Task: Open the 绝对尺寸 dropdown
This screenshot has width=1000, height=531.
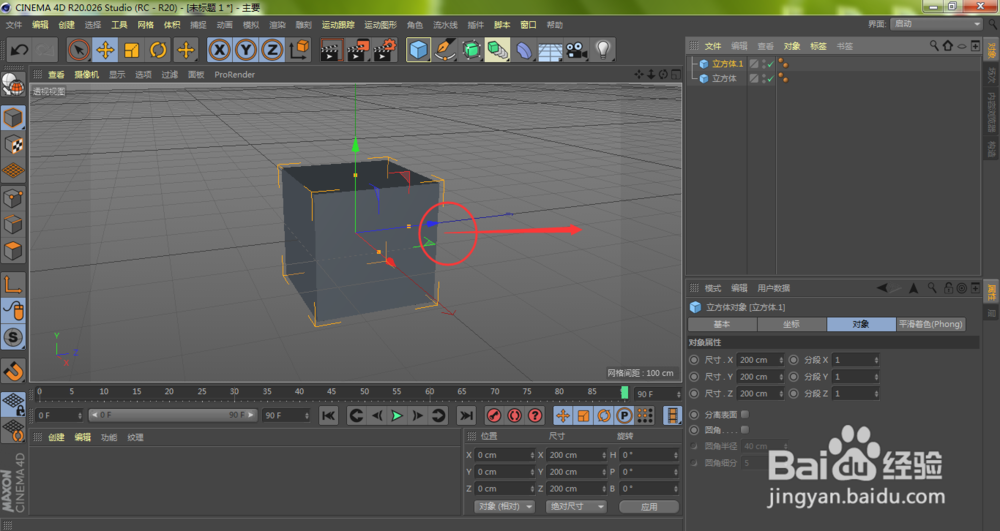Action: [575, 506]
